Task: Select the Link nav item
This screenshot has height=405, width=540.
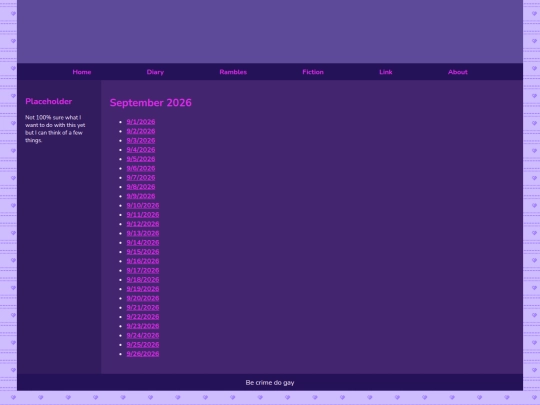Action: 385,72
